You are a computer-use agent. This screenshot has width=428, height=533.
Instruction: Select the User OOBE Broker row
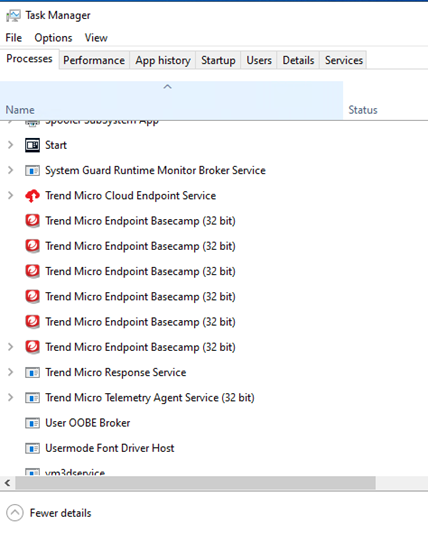click(x=214, y=423)
